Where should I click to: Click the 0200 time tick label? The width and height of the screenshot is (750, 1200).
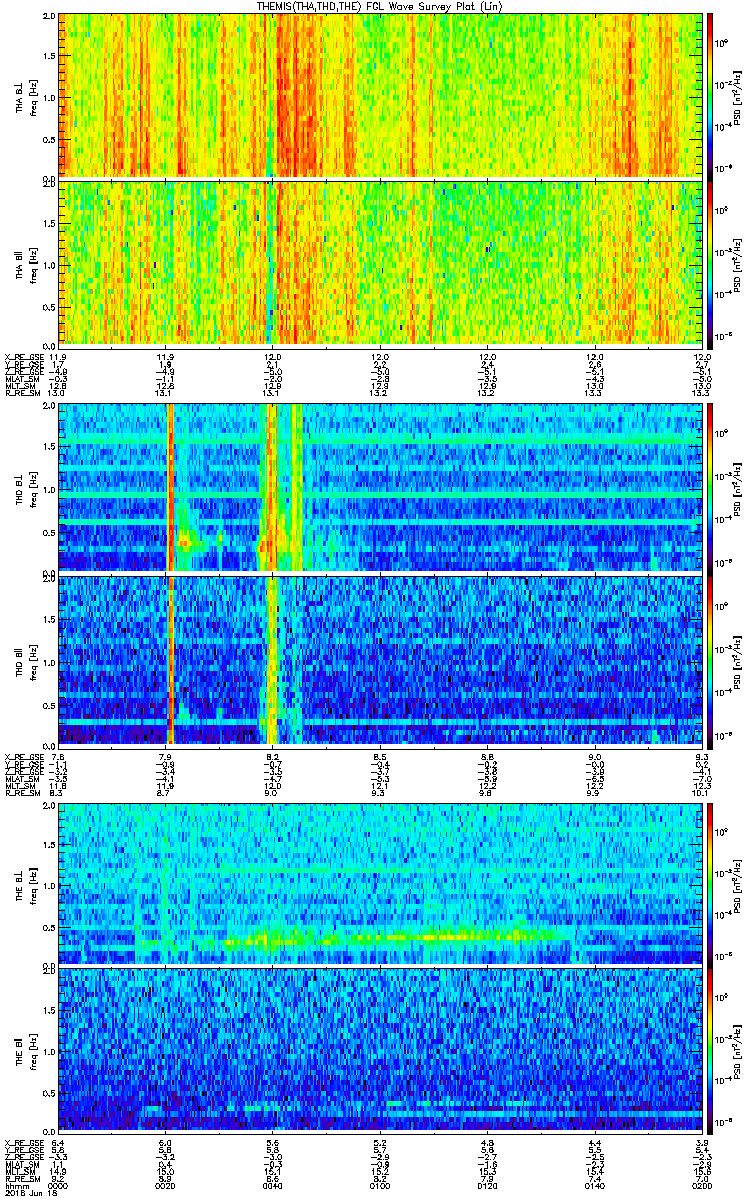click(x=702, y=1185)
